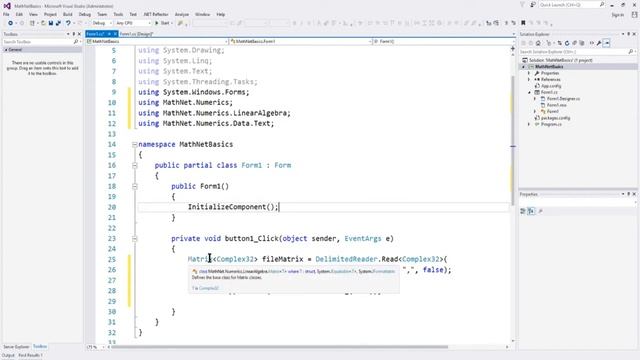
Task: Open MathNetBasics project navigation dropdown
Action: 157,42
